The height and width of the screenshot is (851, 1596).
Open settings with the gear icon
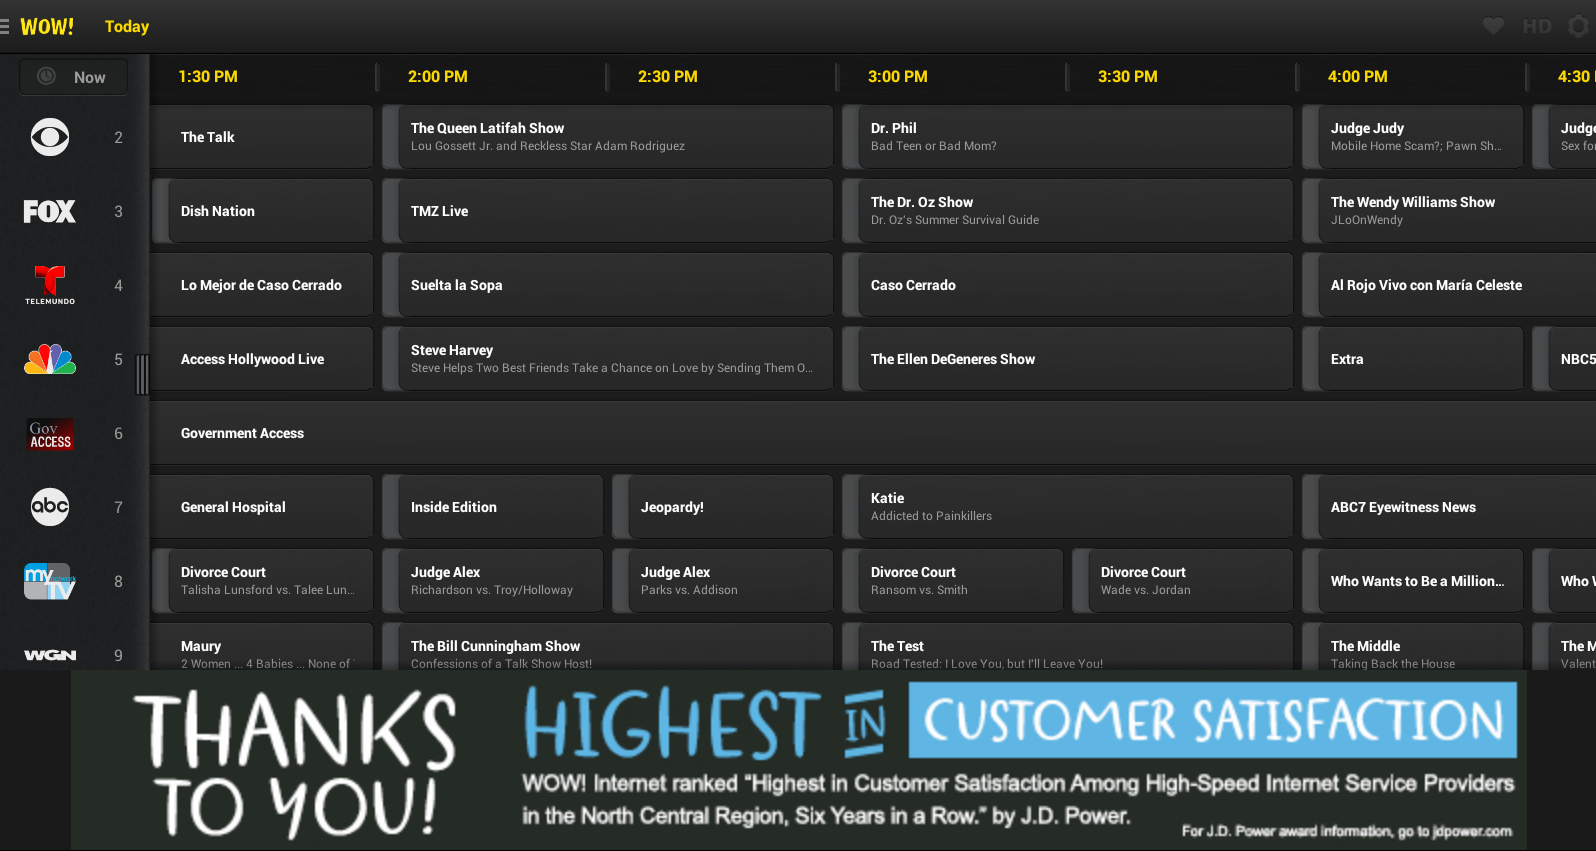point(1579,26)
